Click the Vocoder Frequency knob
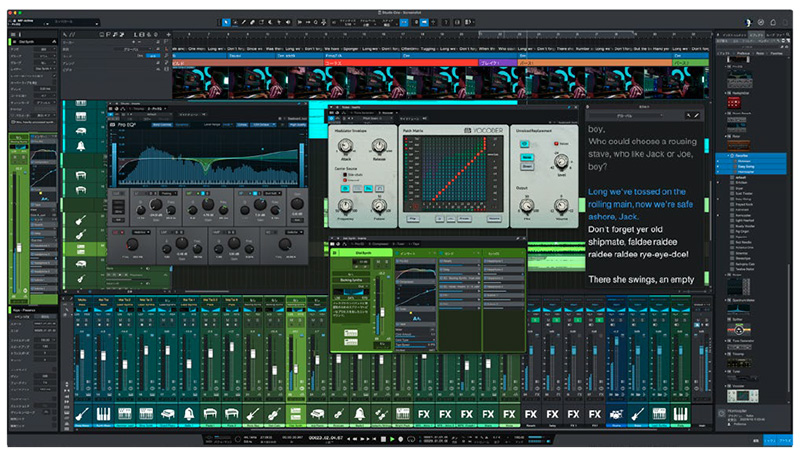The image size is (800, 454). coord(345,206)
